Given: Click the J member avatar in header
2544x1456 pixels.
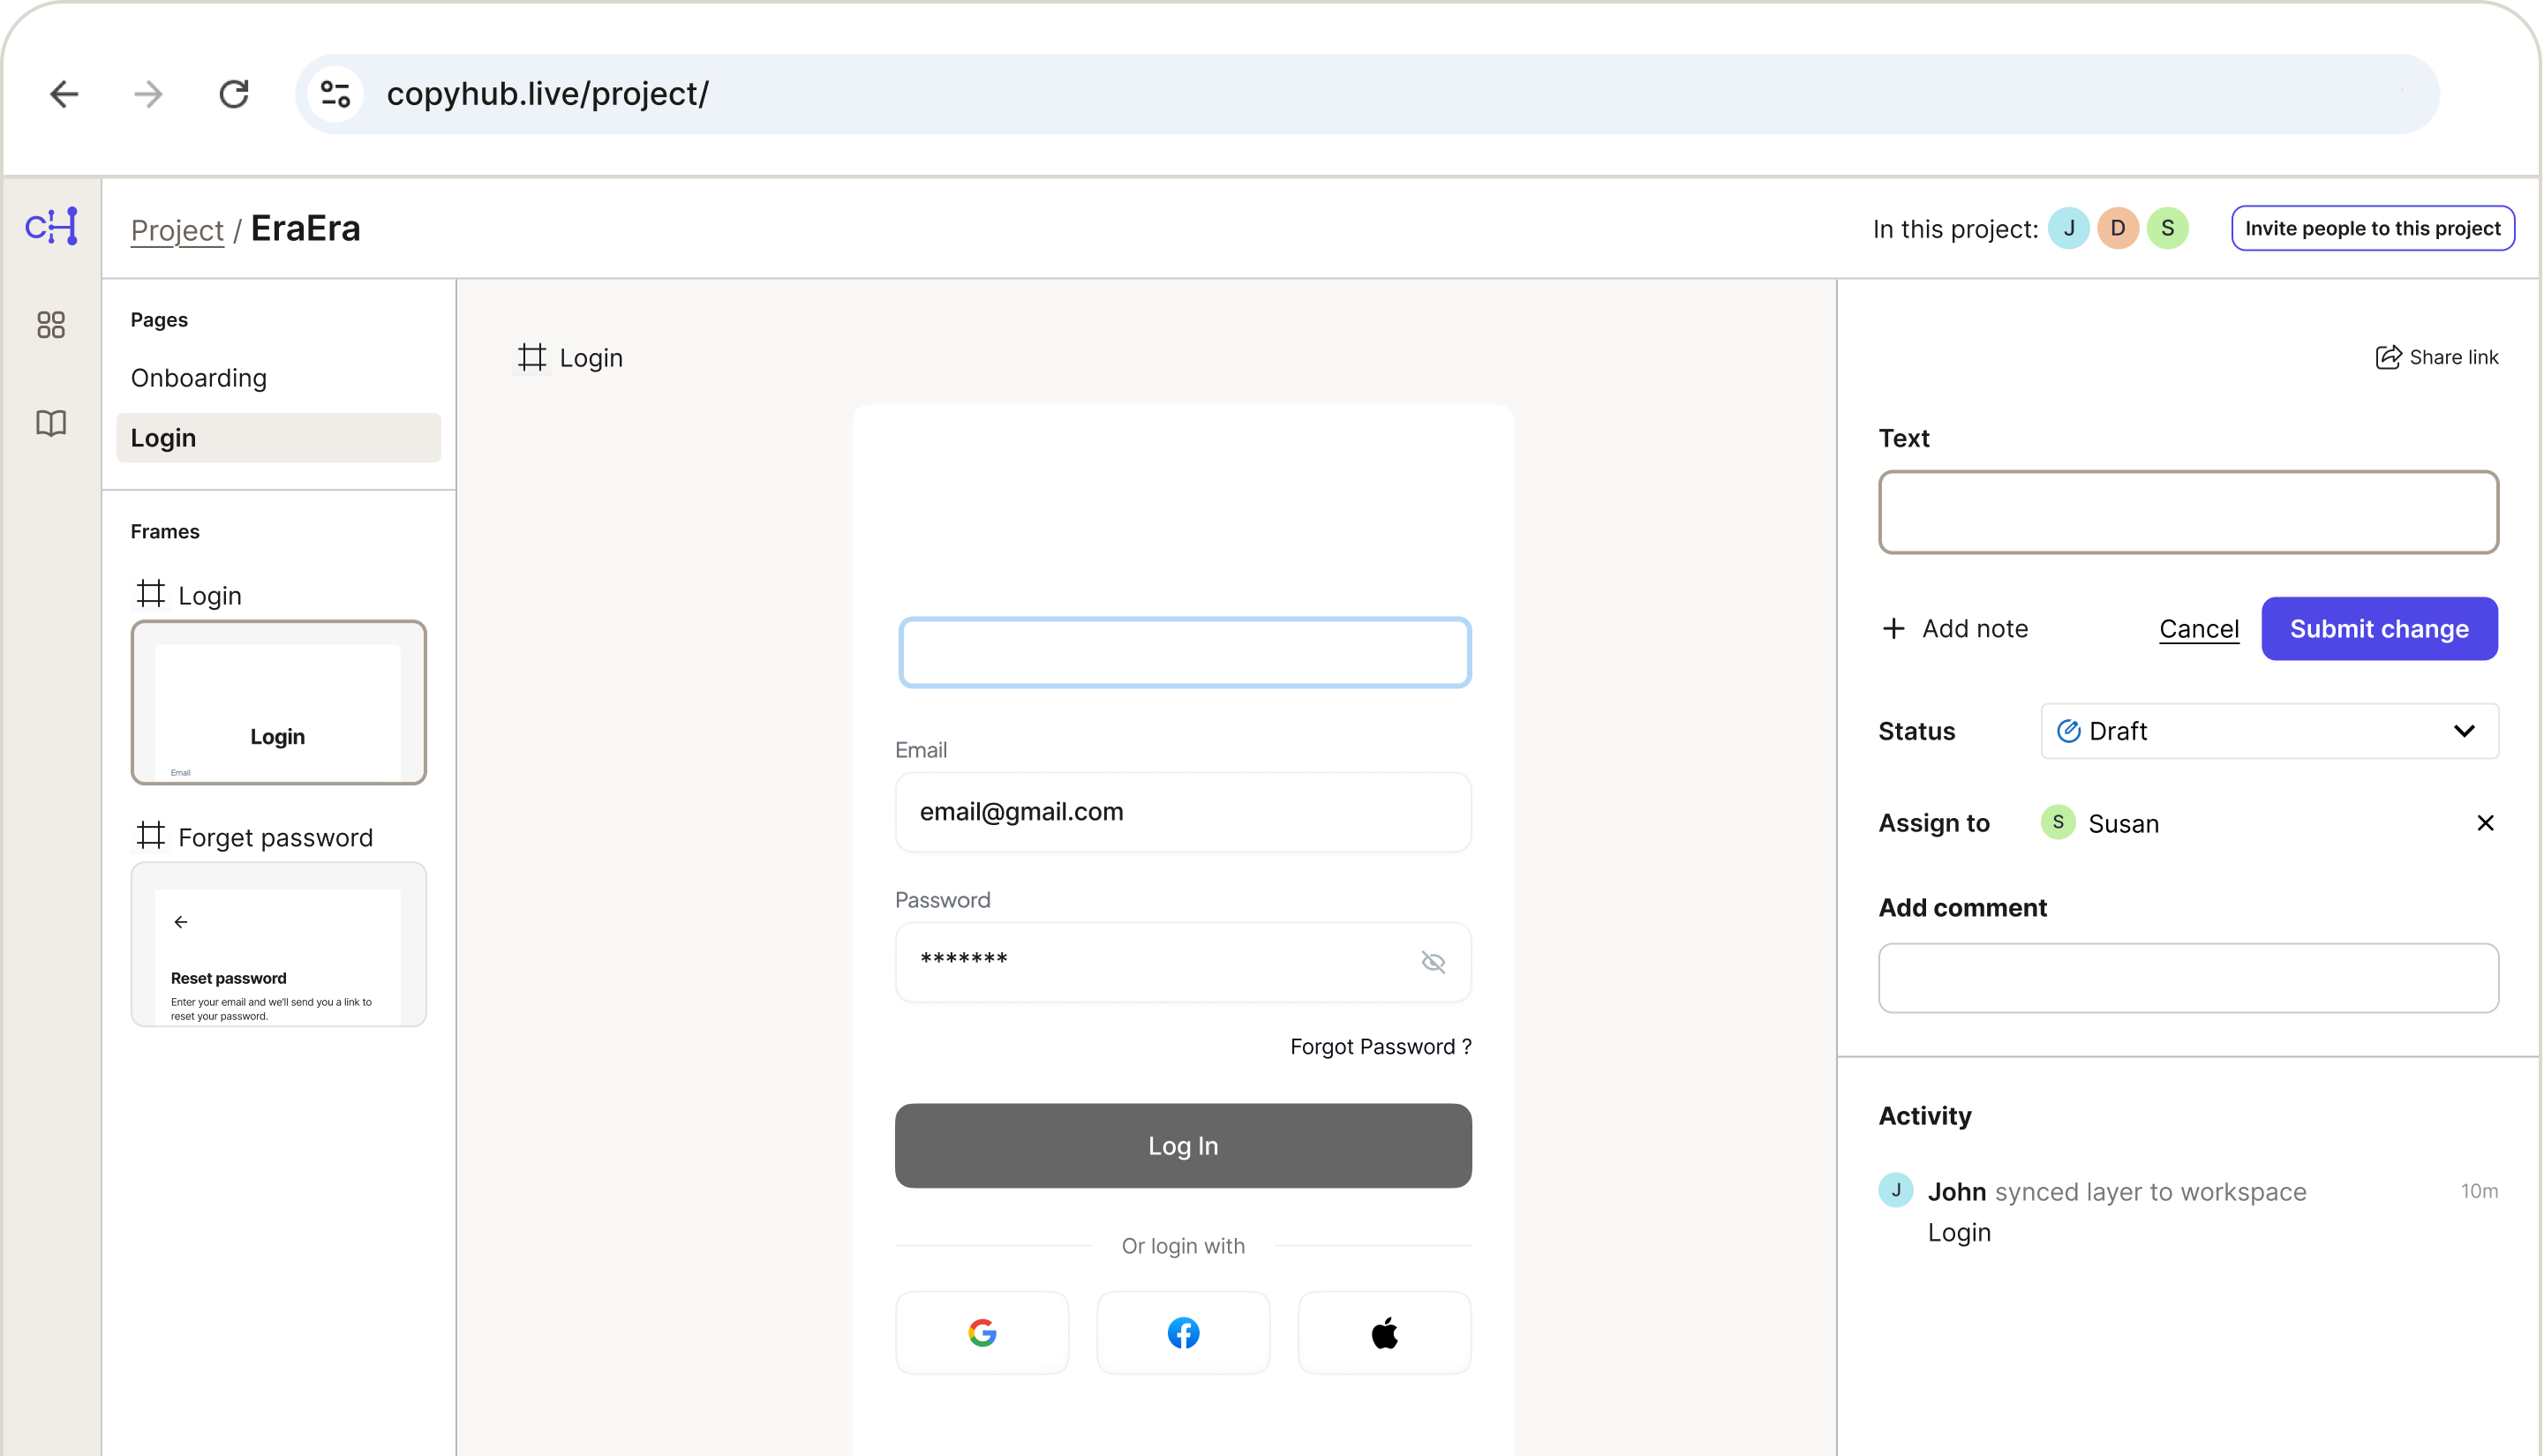Looking at the screenshot, I should point(2069,229).
